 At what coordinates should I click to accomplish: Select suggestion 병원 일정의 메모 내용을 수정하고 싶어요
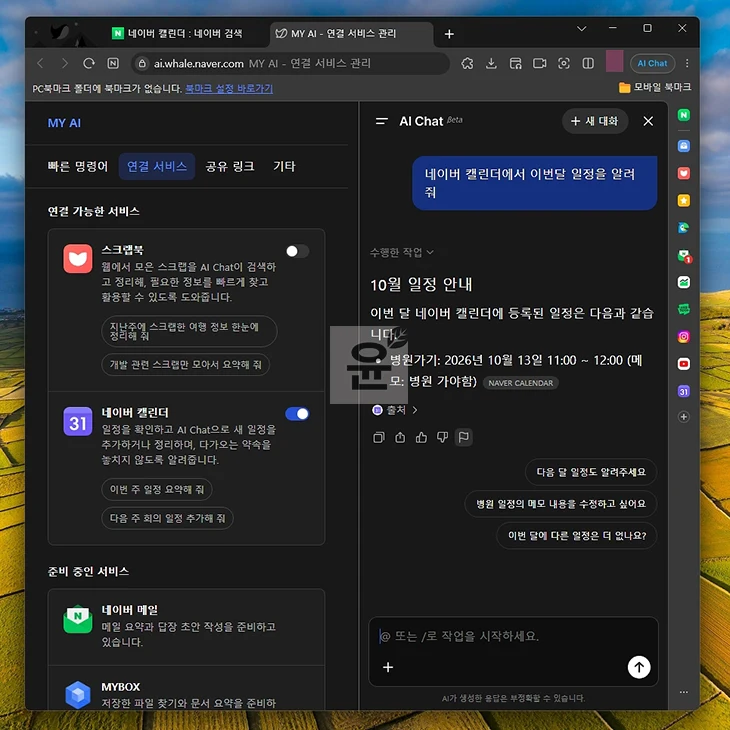click(x=561, y=504)
